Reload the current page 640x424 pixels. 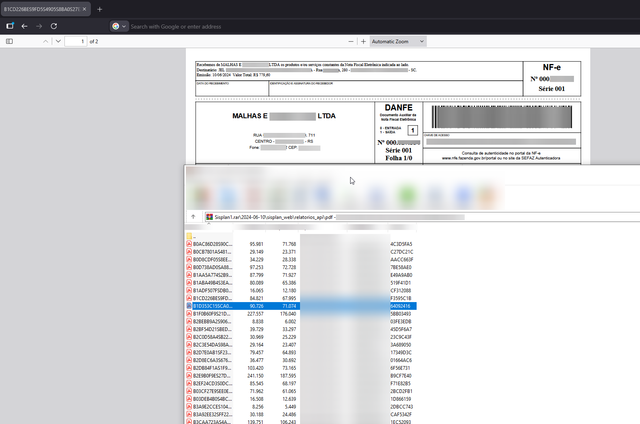point(54,26)
